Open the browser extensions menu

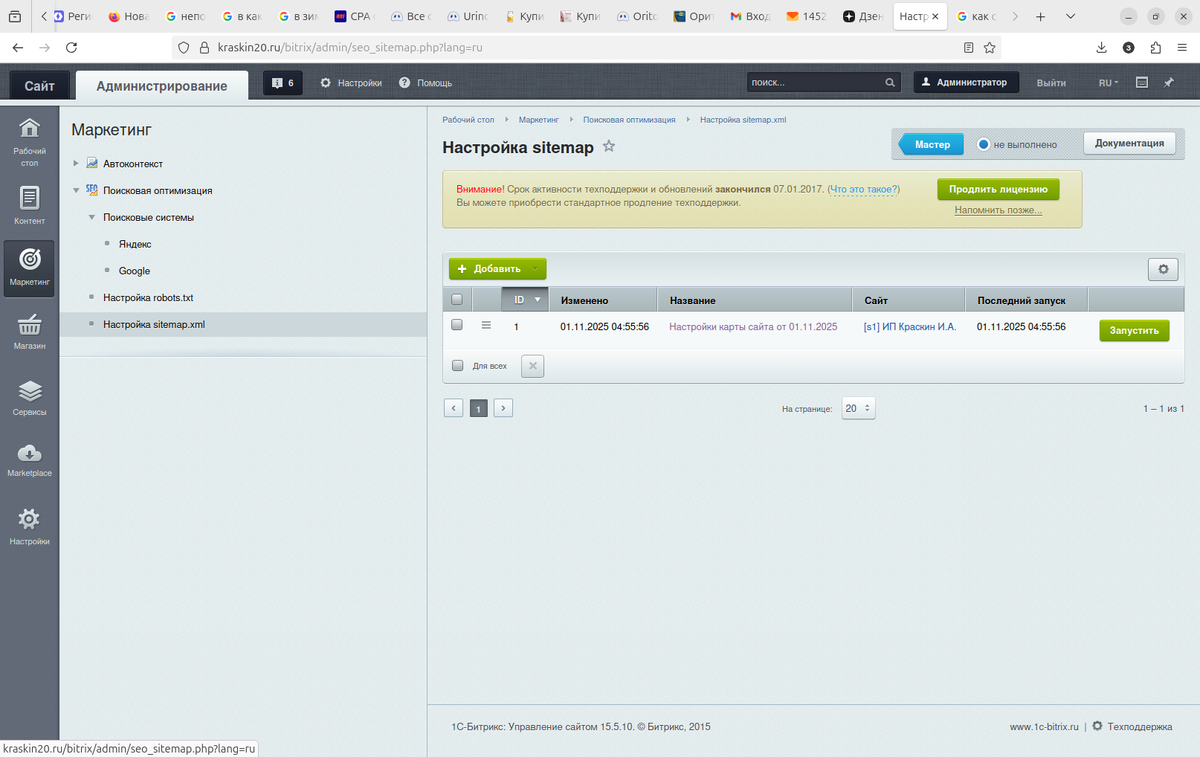1156,47
